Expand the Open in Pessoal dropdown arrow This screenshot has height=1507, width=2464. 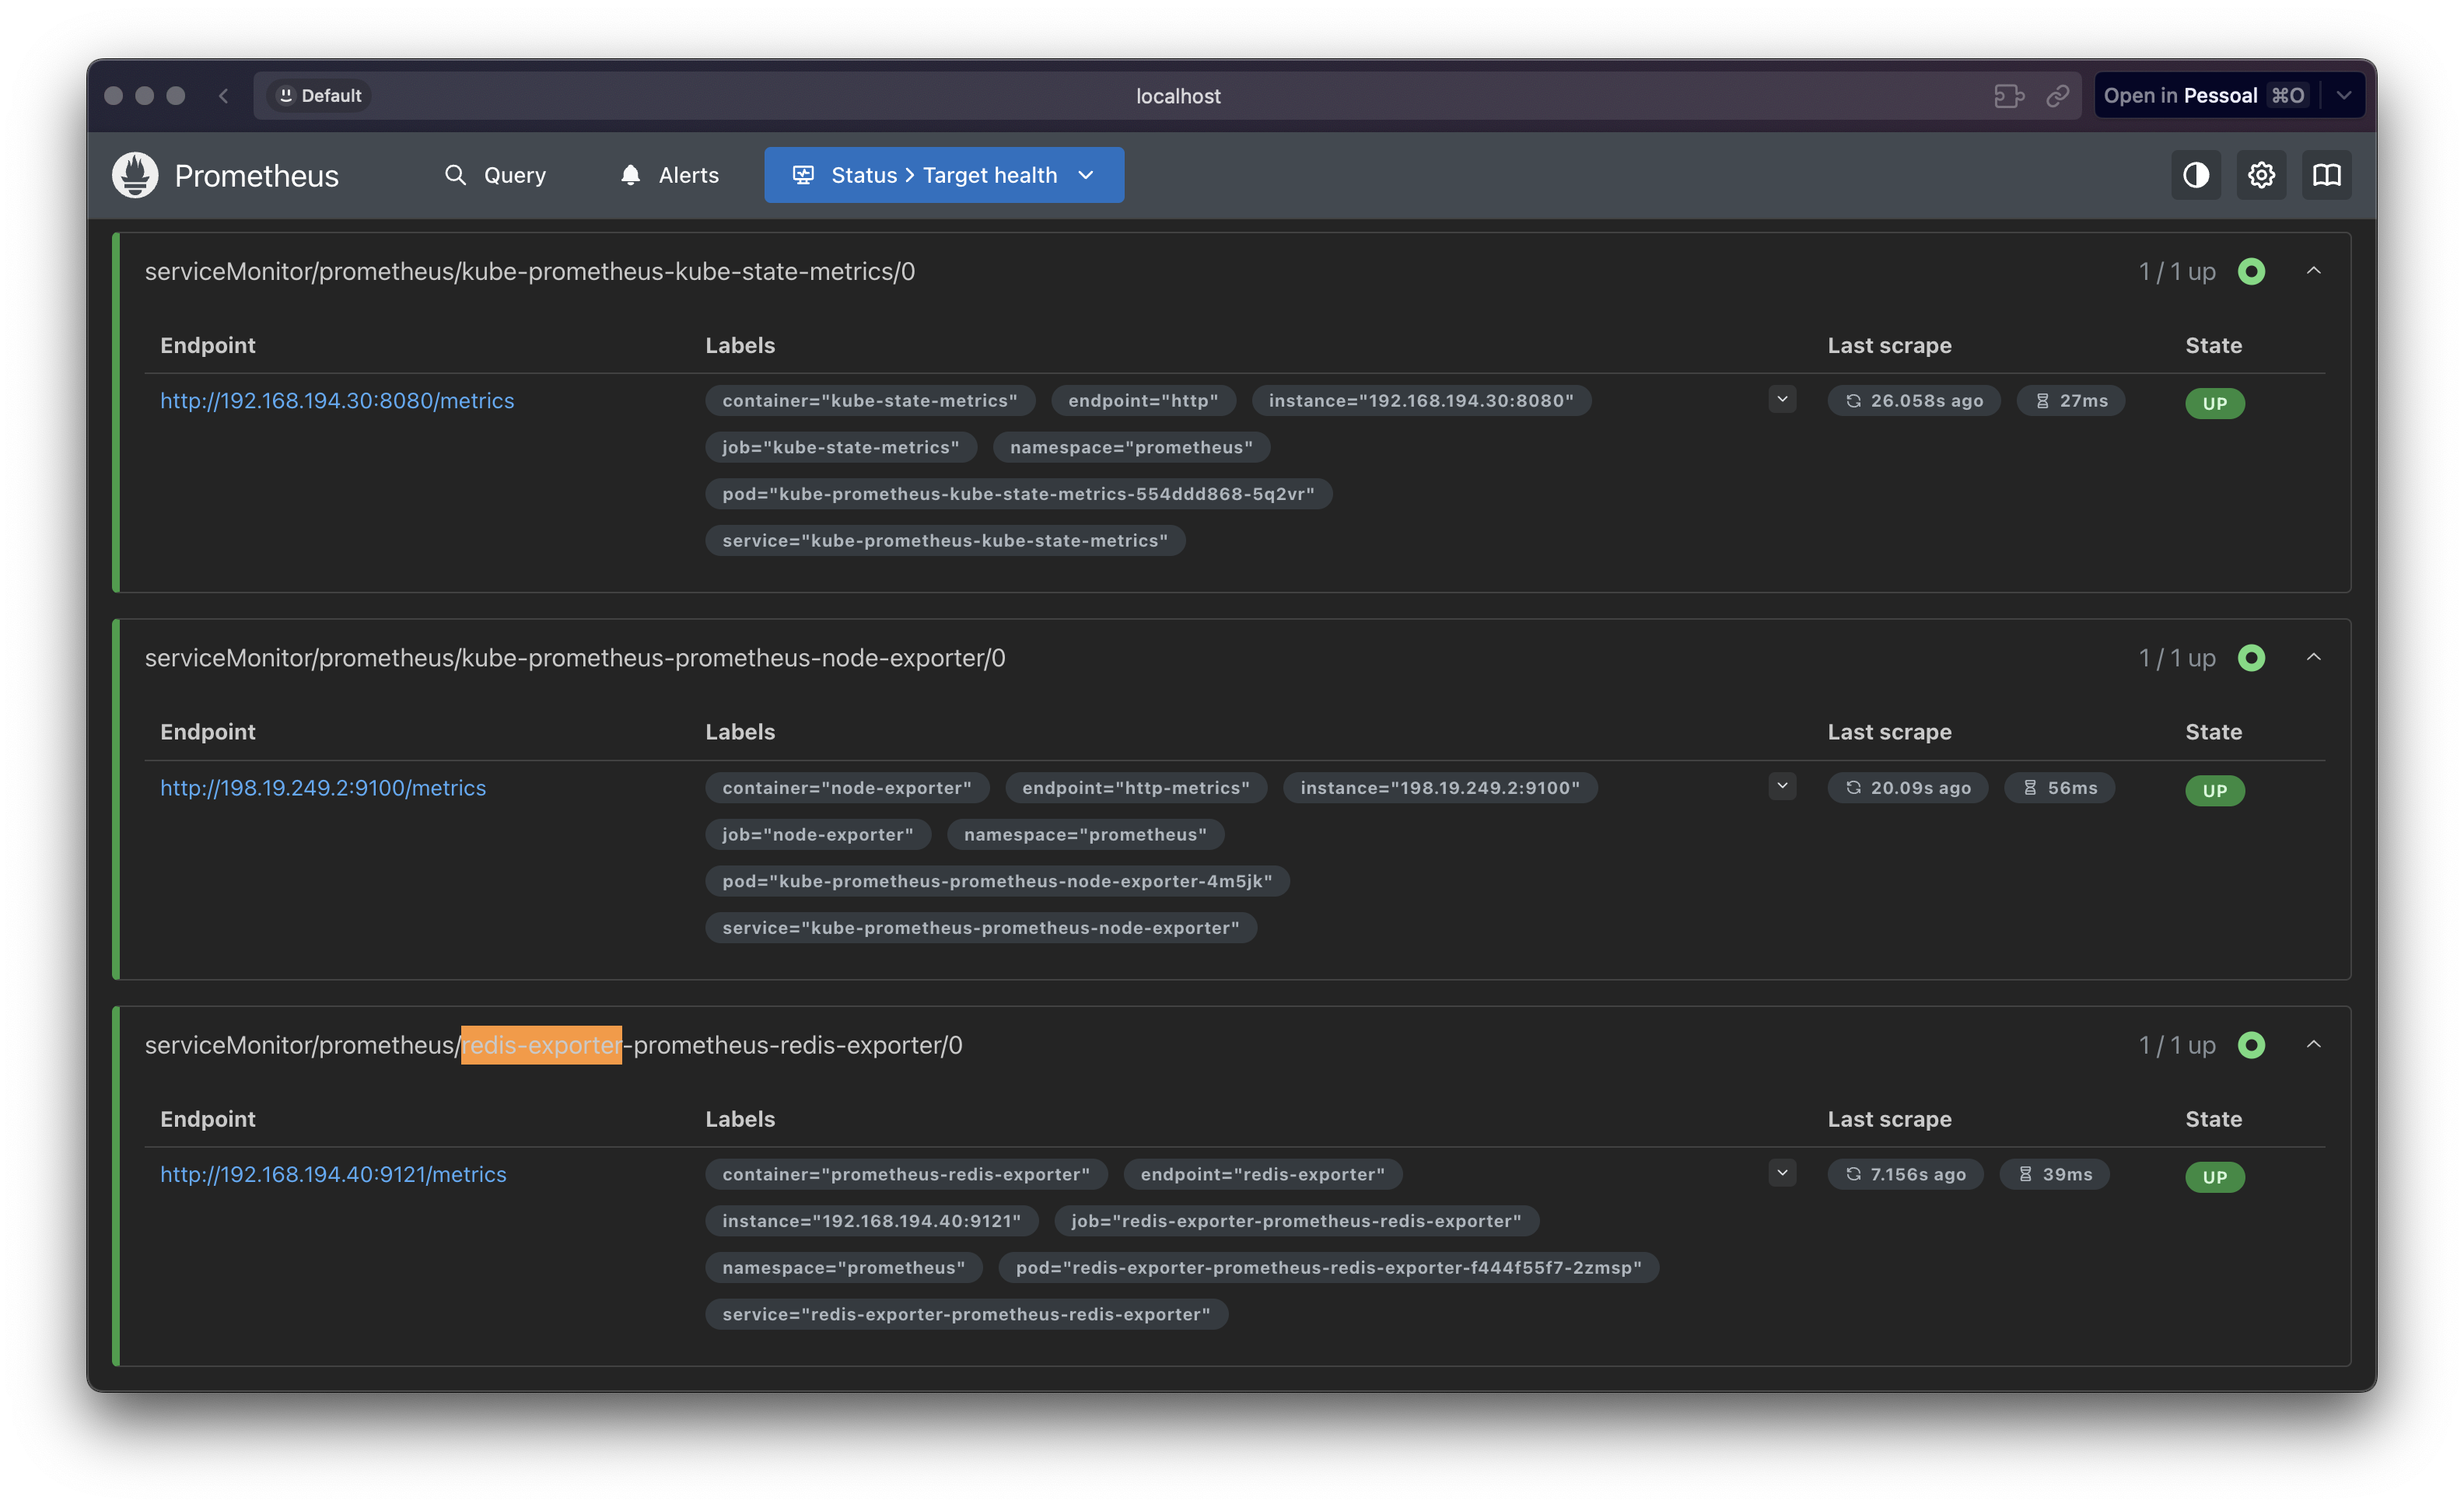pyautogui.click(x=2343, y=96)
